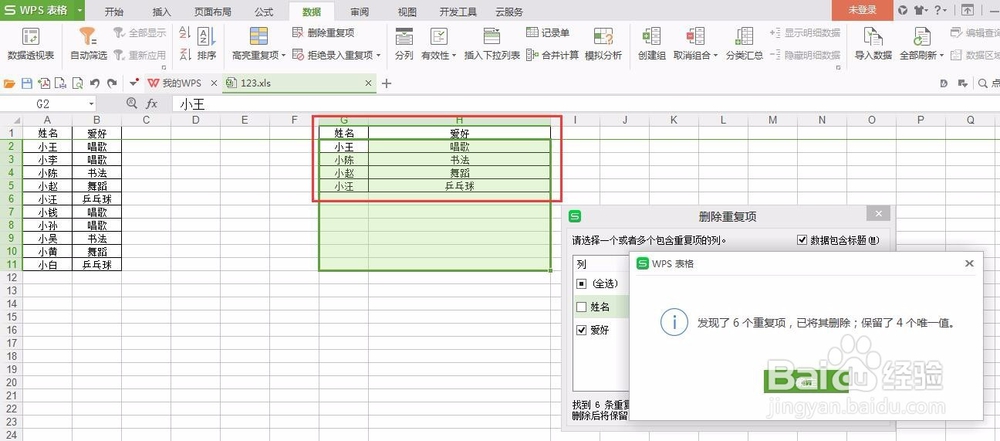
Task: Open the quick access toolbar customize arrow
Action: pos(133,83)
